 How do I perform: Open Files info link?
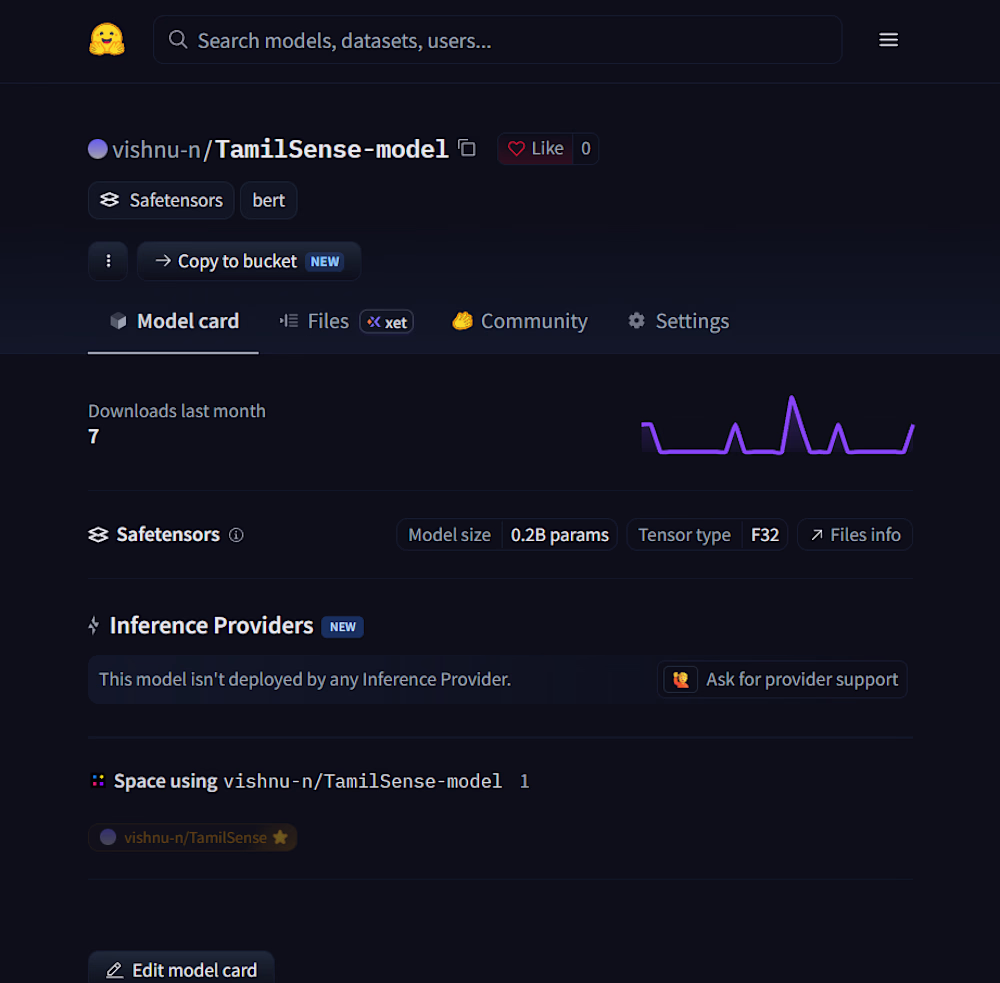[x=855, y=535]
